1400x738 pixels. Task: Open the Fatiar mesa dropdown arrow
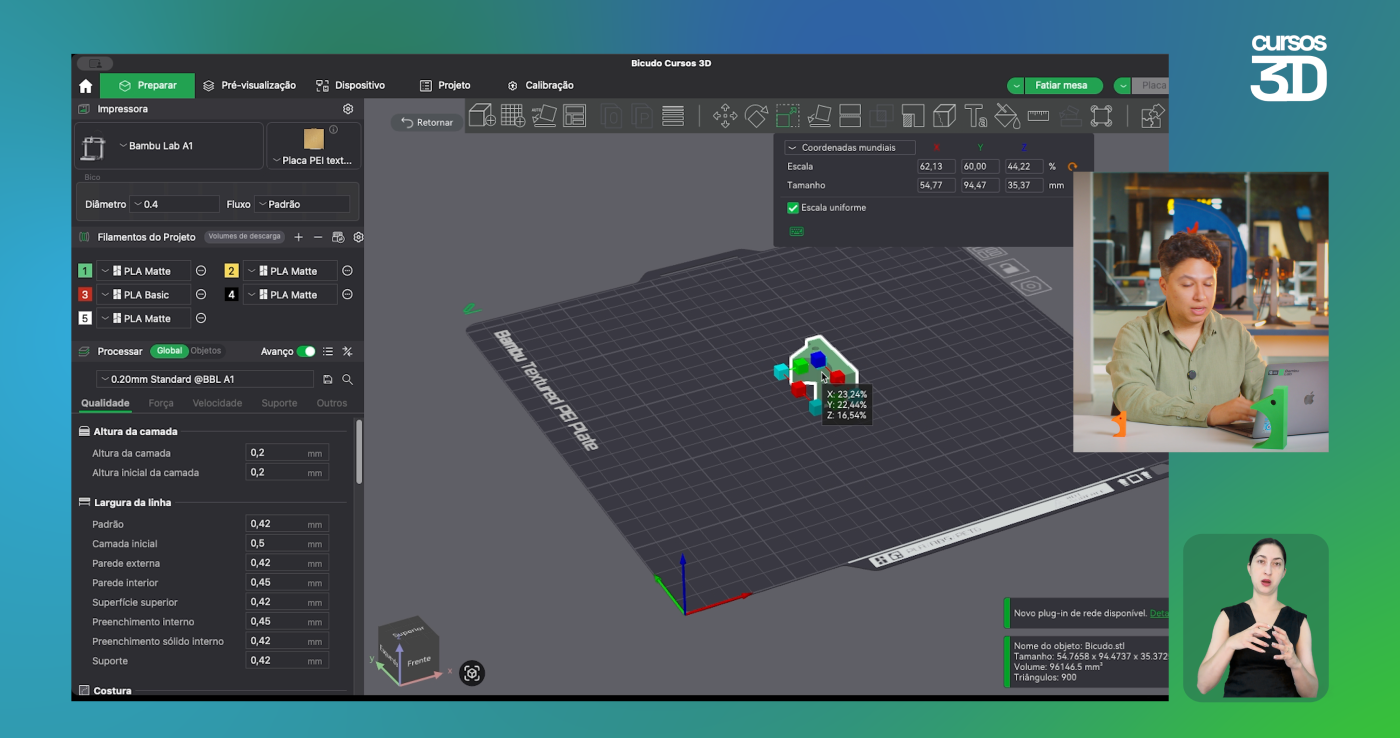pos(1016,86)
